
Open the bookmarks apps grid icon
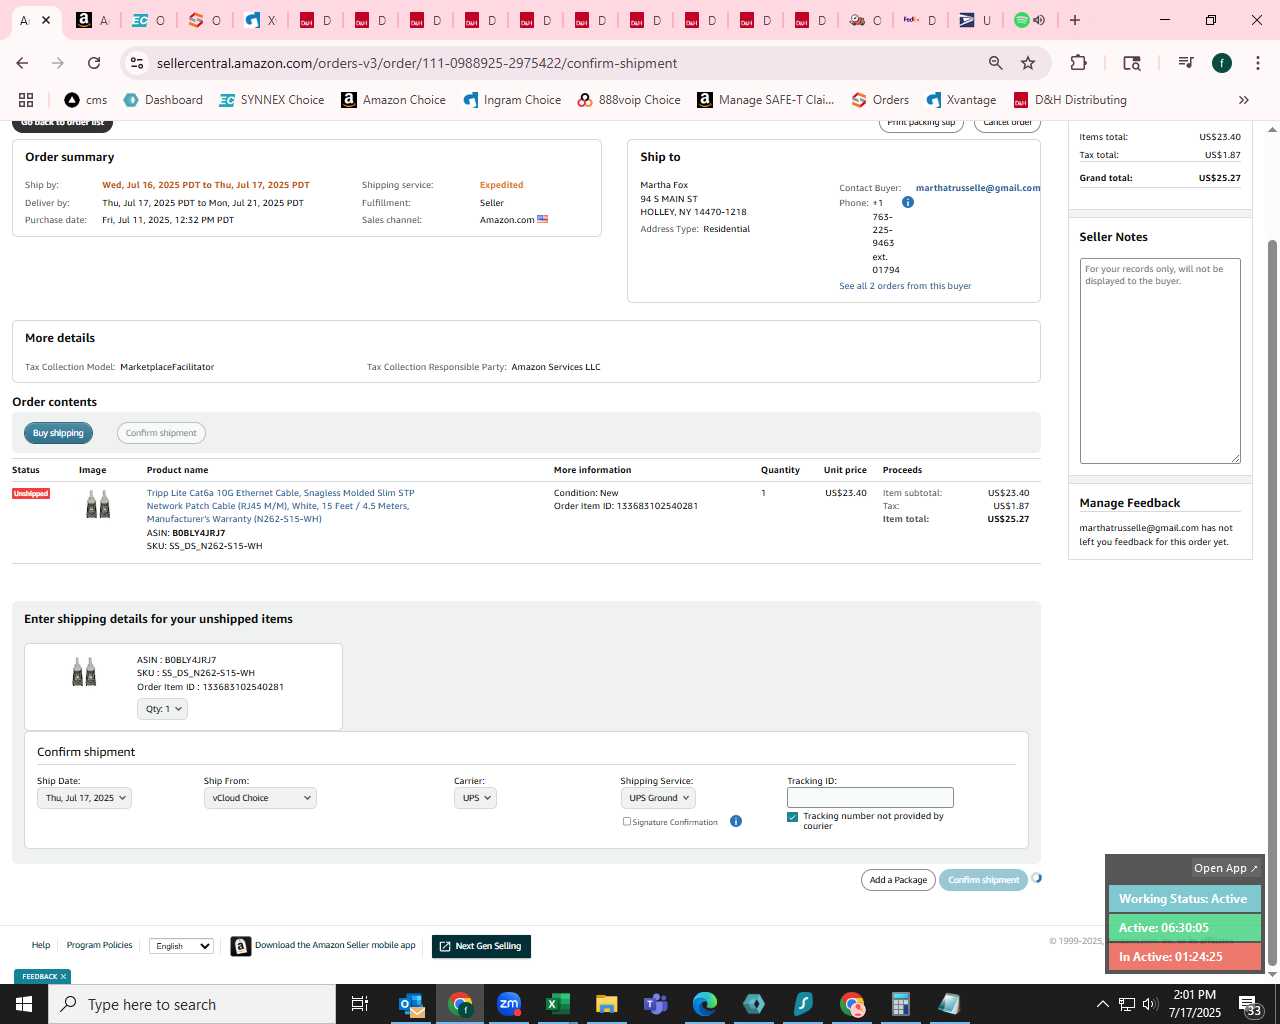coord(26,100)
